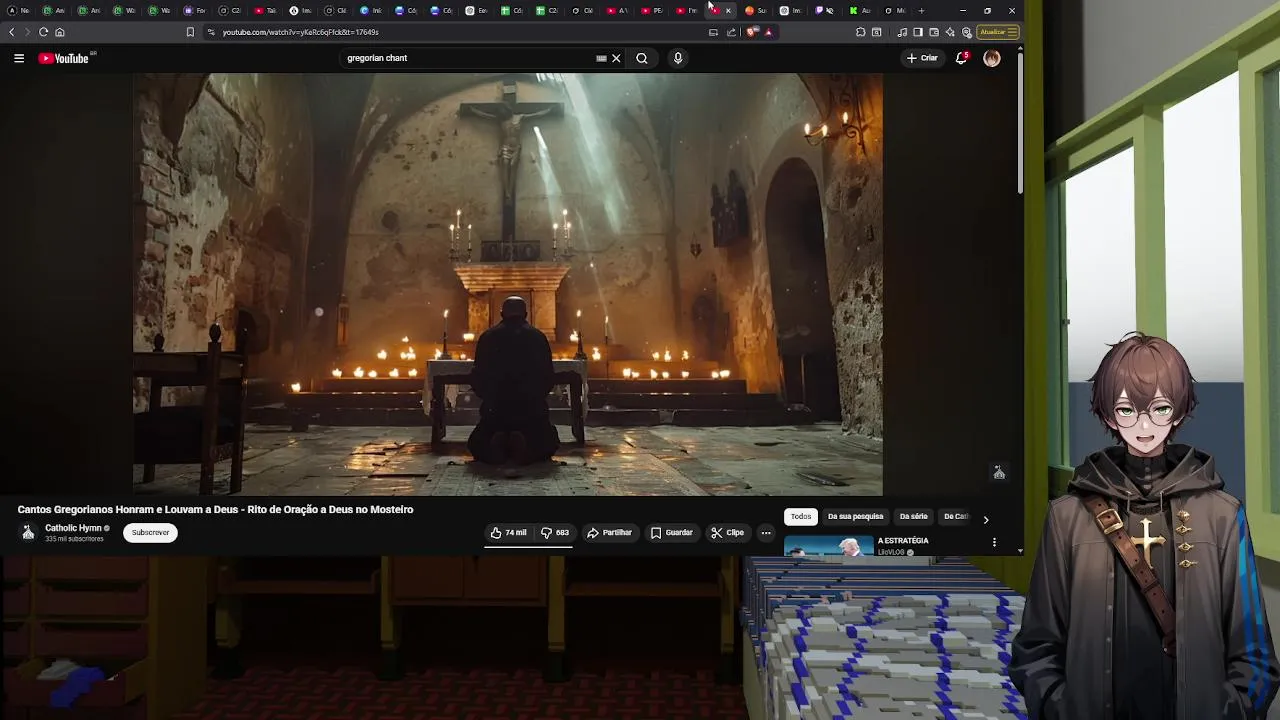Viewport: 1280px width, 720px height.
Task: Reload the page
Action: point(43,32)
